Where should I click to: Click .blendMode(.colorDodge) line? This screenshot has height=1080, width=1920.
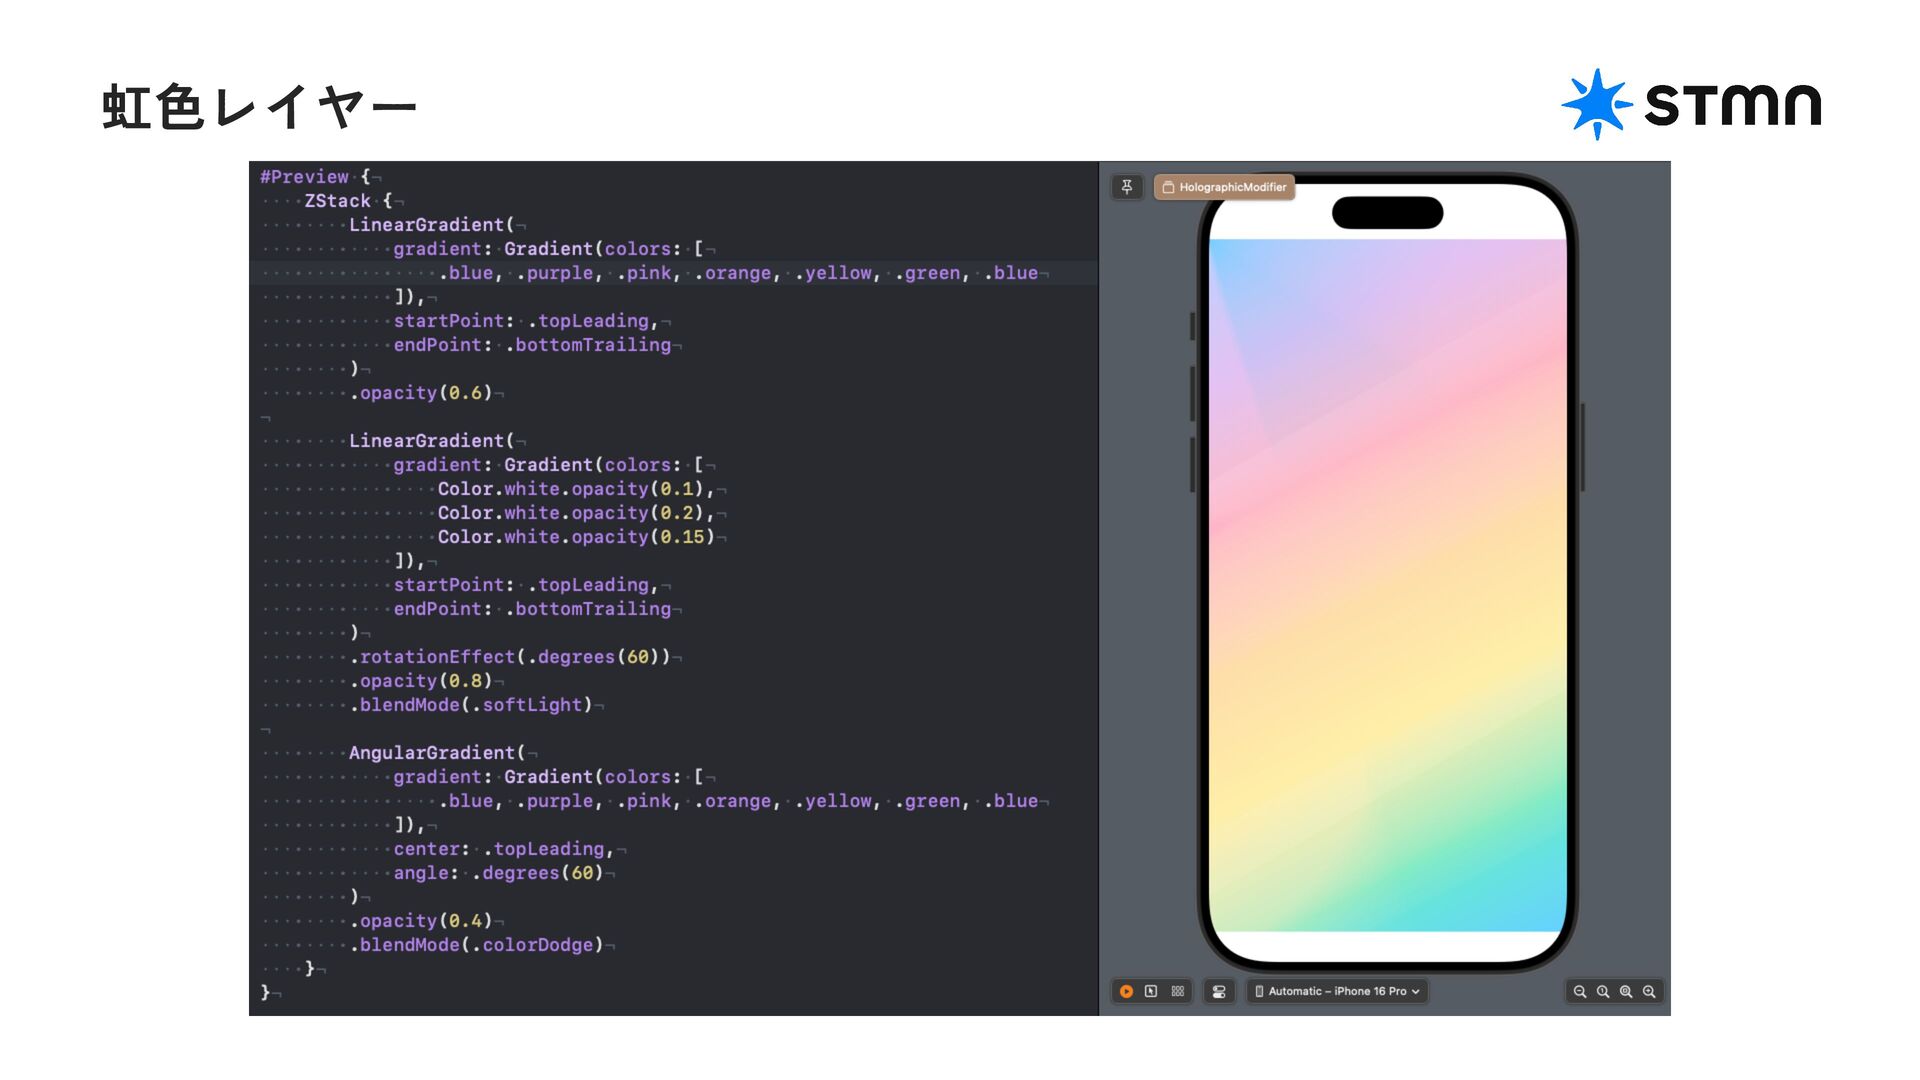tap(477, 945)
